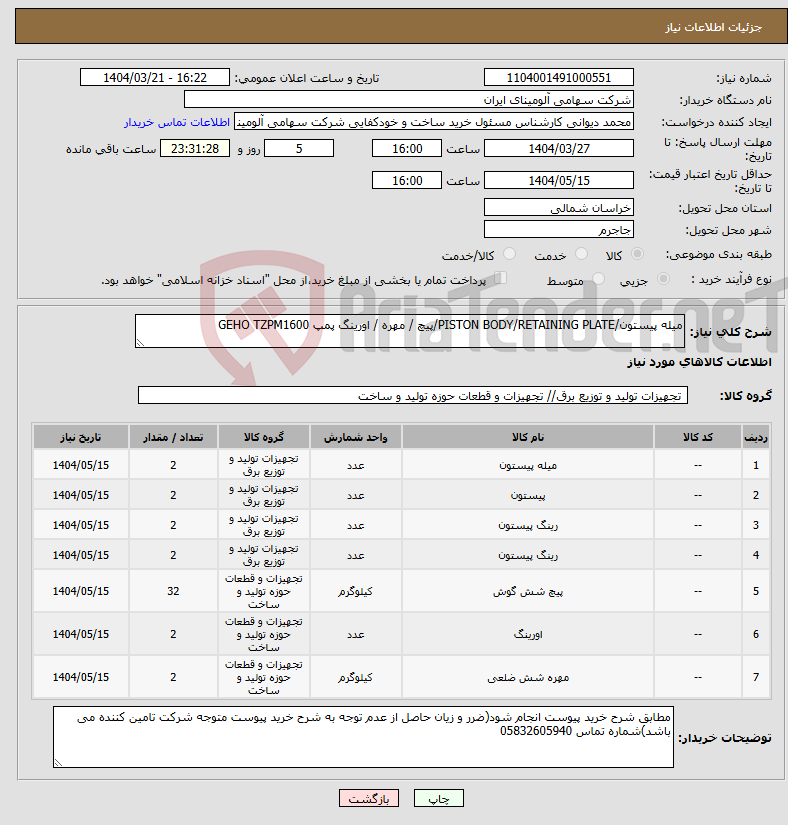Click the delivery province field خراسان شمالی
Viewport: 788px width, 825px height.
coord(559,207)
